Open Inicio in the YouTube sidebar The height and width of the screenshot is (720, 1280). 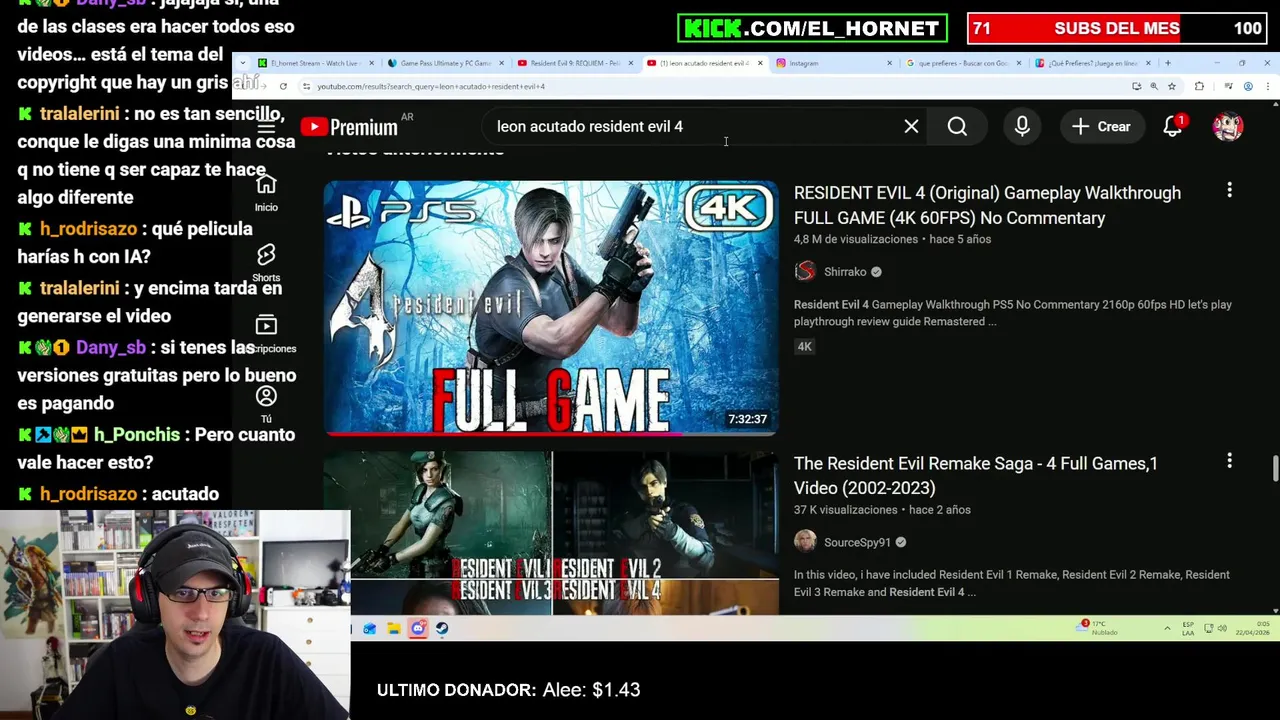[x=266, y=192]
